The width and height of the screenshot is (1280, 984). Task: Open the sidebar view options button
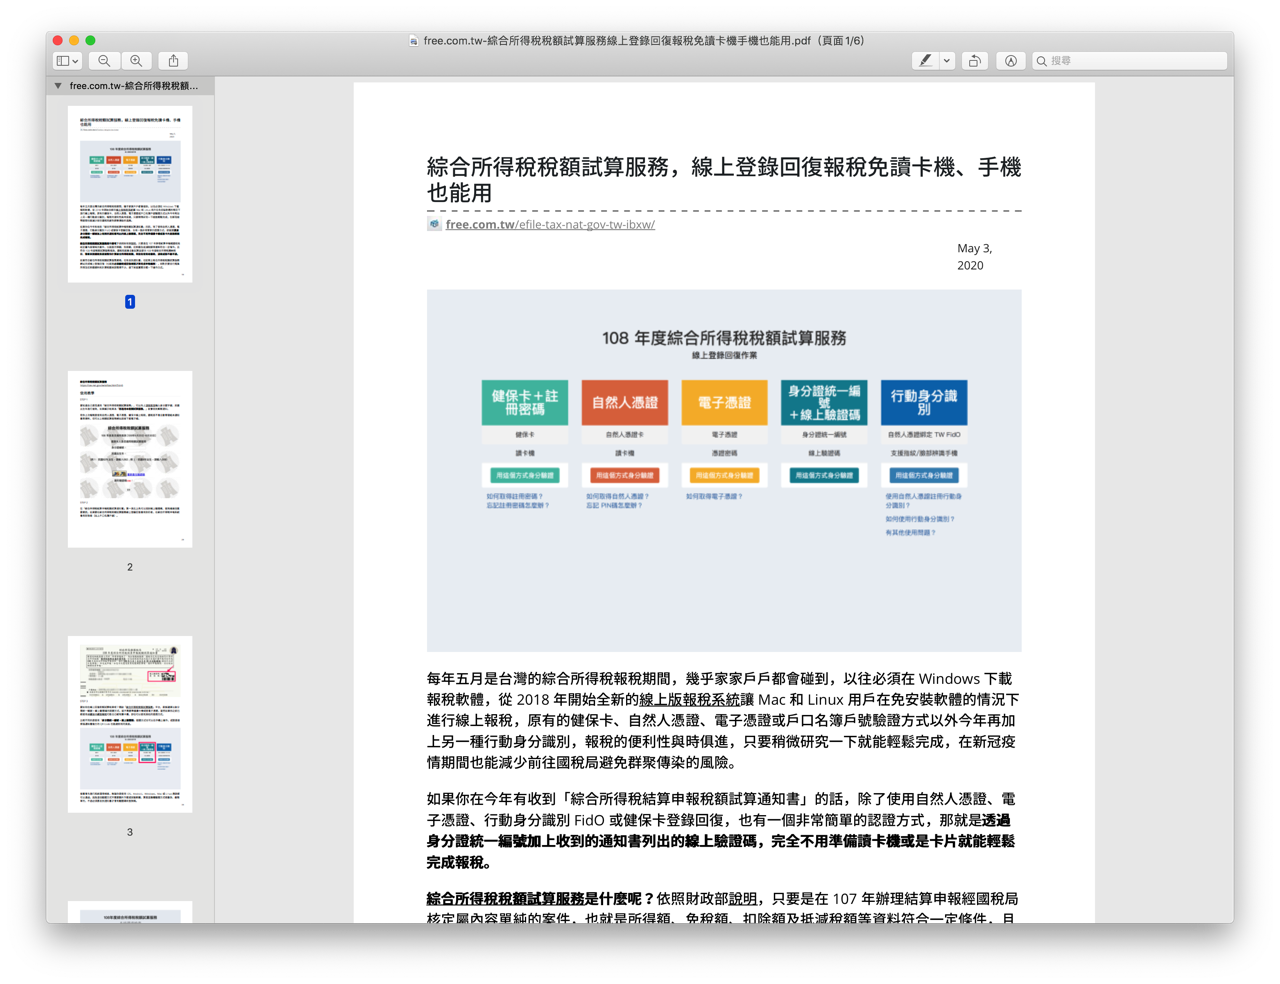(x=68, y=61)
